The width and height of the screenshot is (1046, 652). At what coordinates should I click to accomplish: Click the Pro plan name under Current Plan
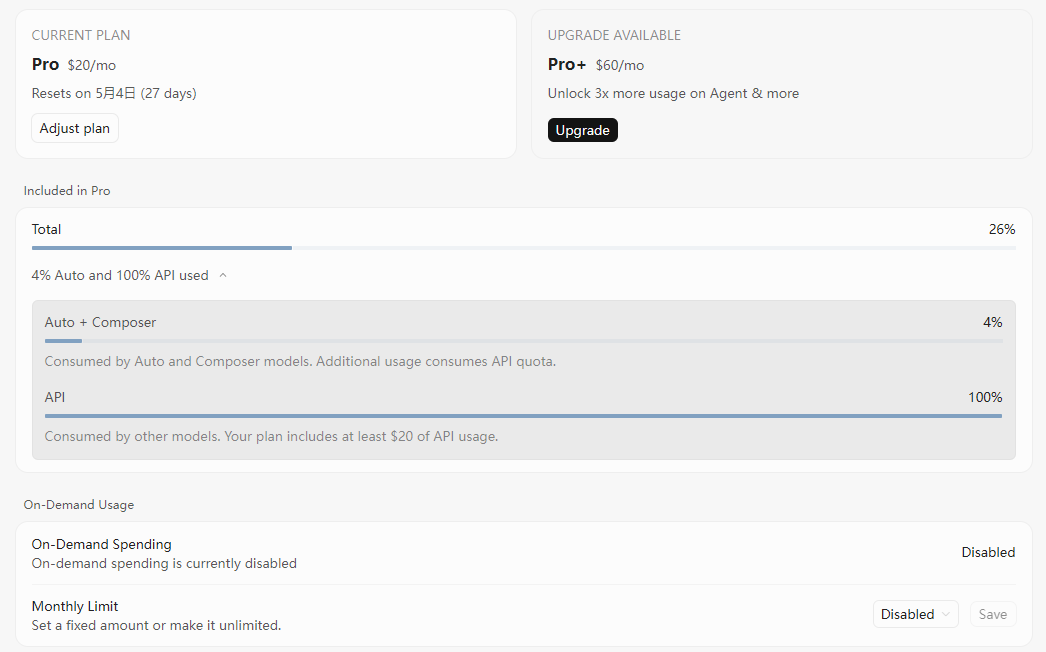pos(46,64)
